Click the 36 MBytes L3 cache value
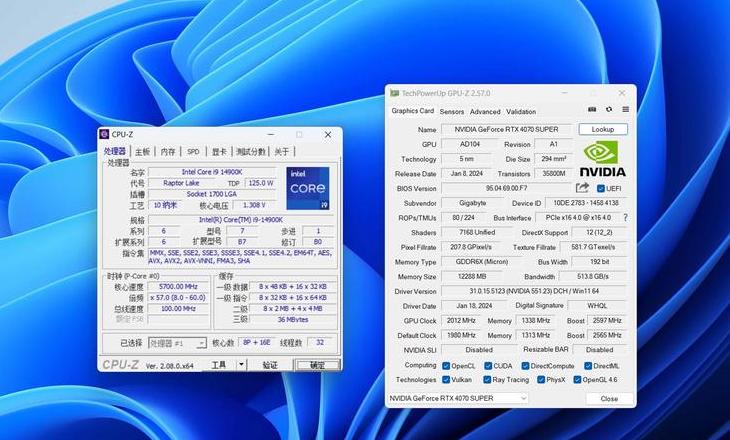The height and width of the screenshot is (440, 730). pyautogui.click(x=293, y=319)
